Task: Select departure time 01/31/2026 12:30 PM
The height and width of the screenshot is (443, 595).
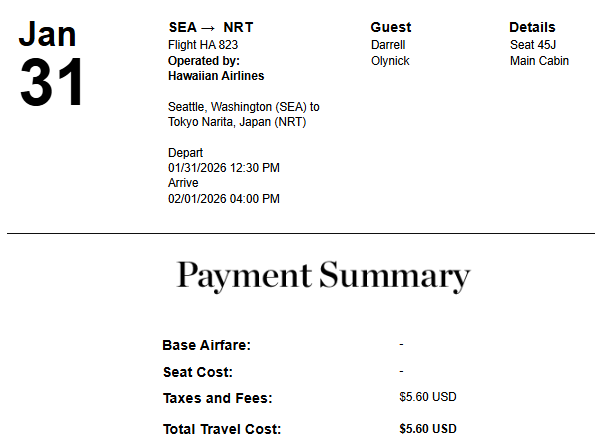Action: coord(224,168)
